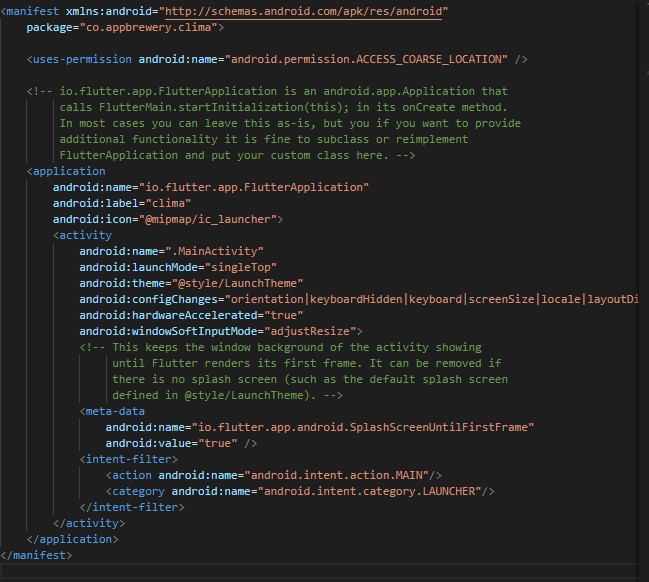Click the opening activity tag
649x582 pixels.
pos(82,235)
